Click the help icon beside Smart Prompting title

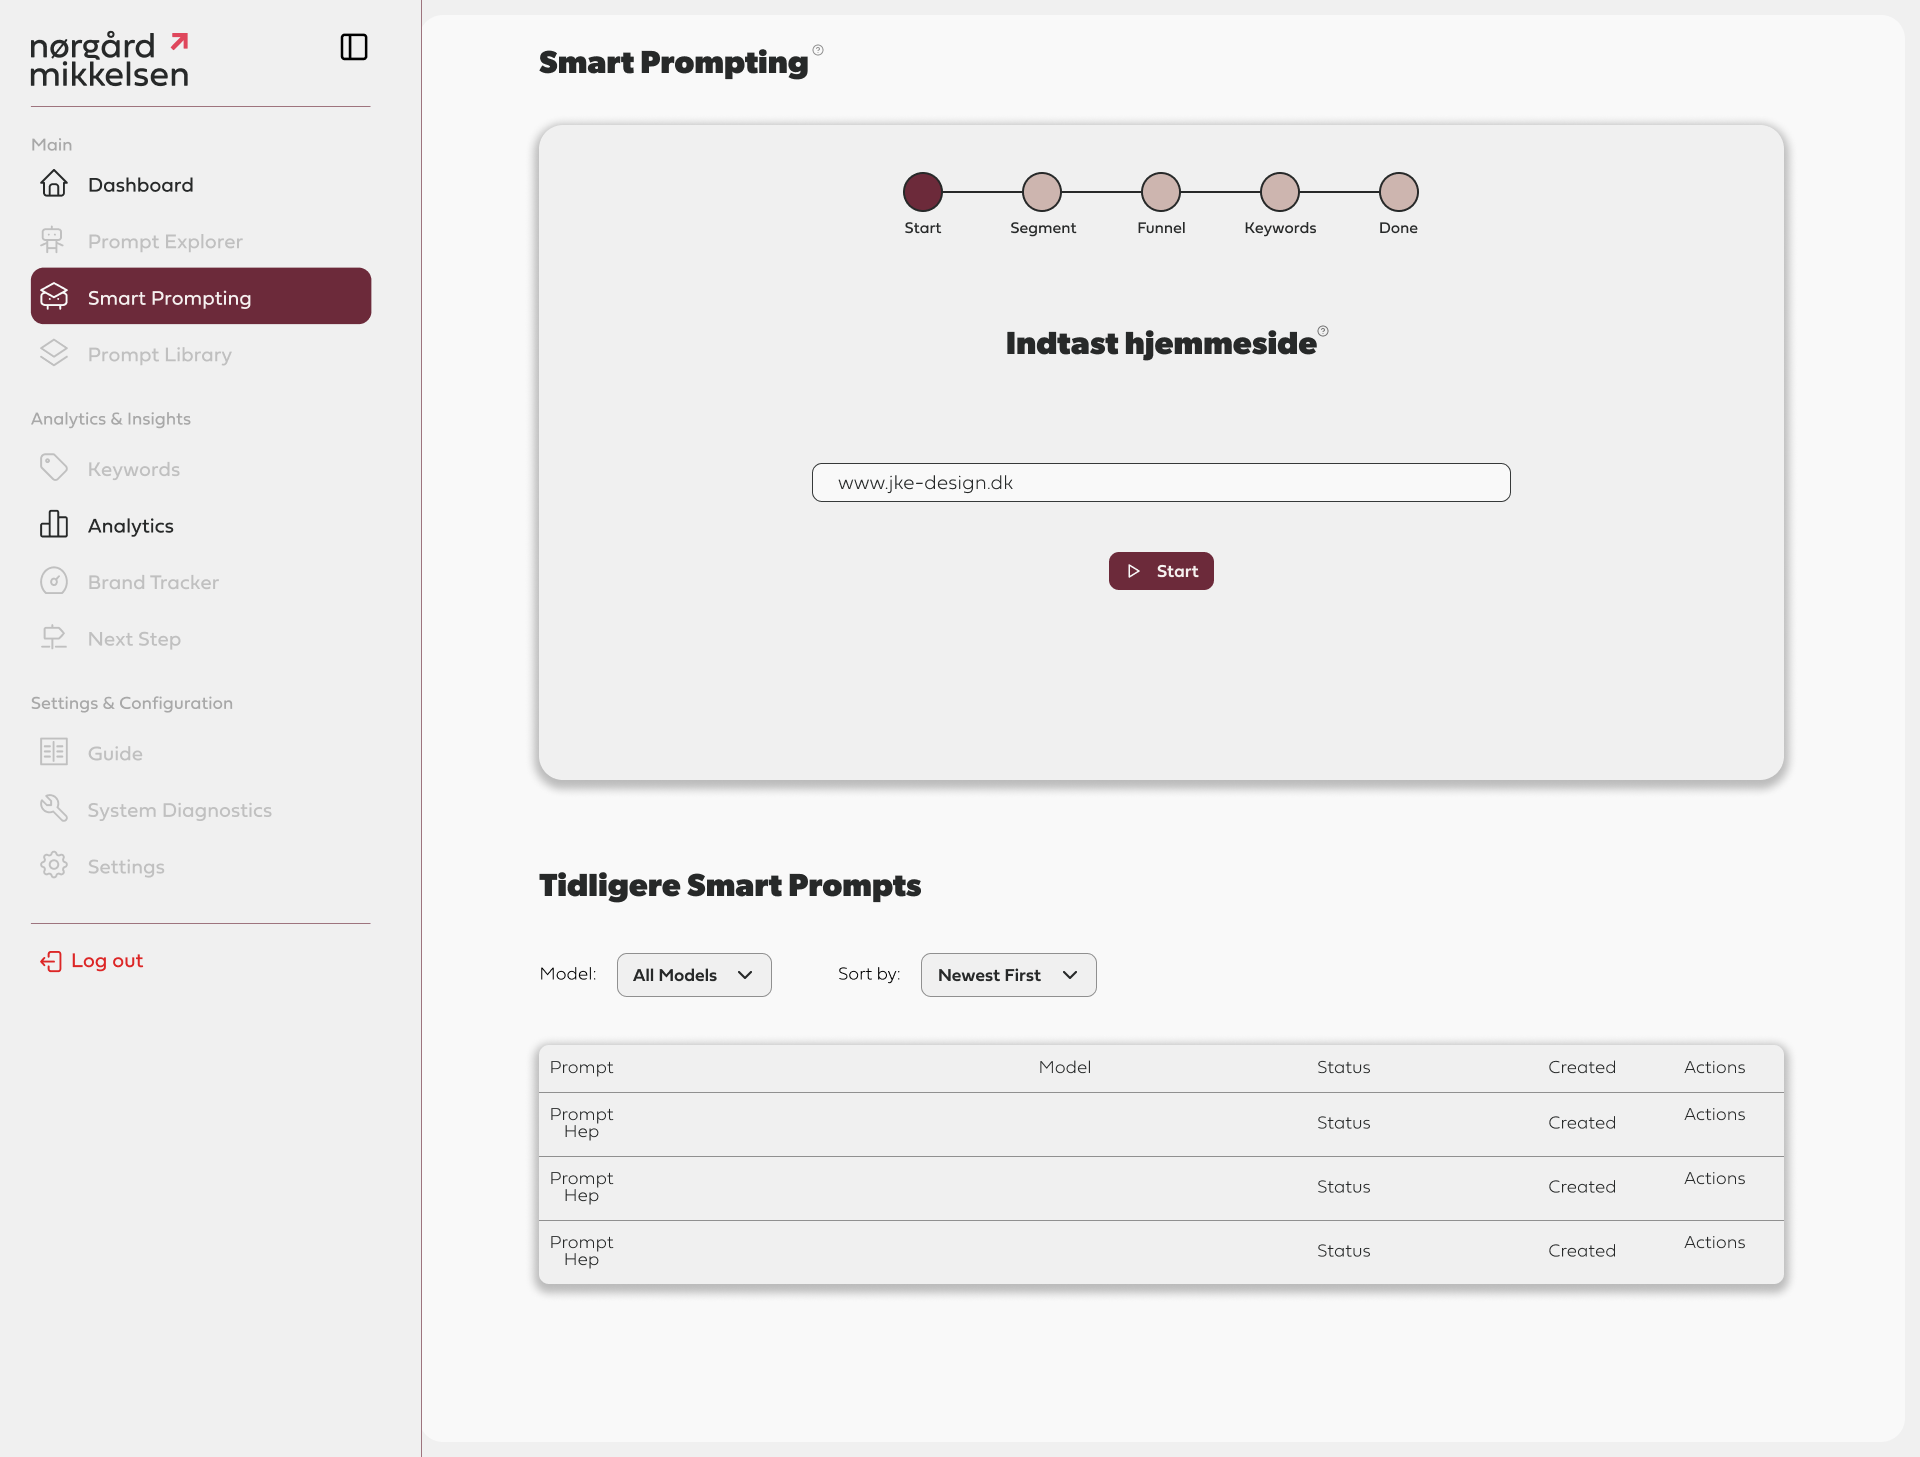coord(818,50)
